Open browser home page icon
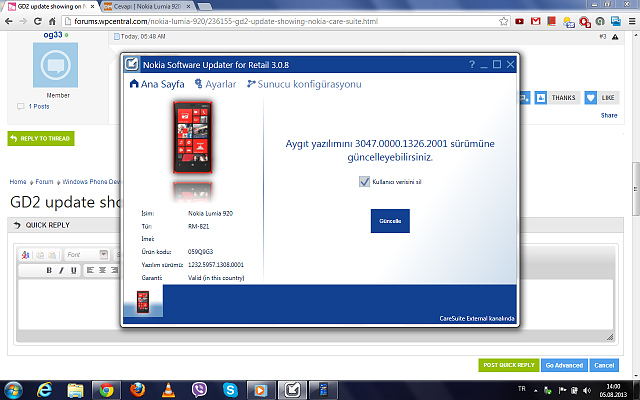The image size is (640, 400). click(x=52, y=21)
